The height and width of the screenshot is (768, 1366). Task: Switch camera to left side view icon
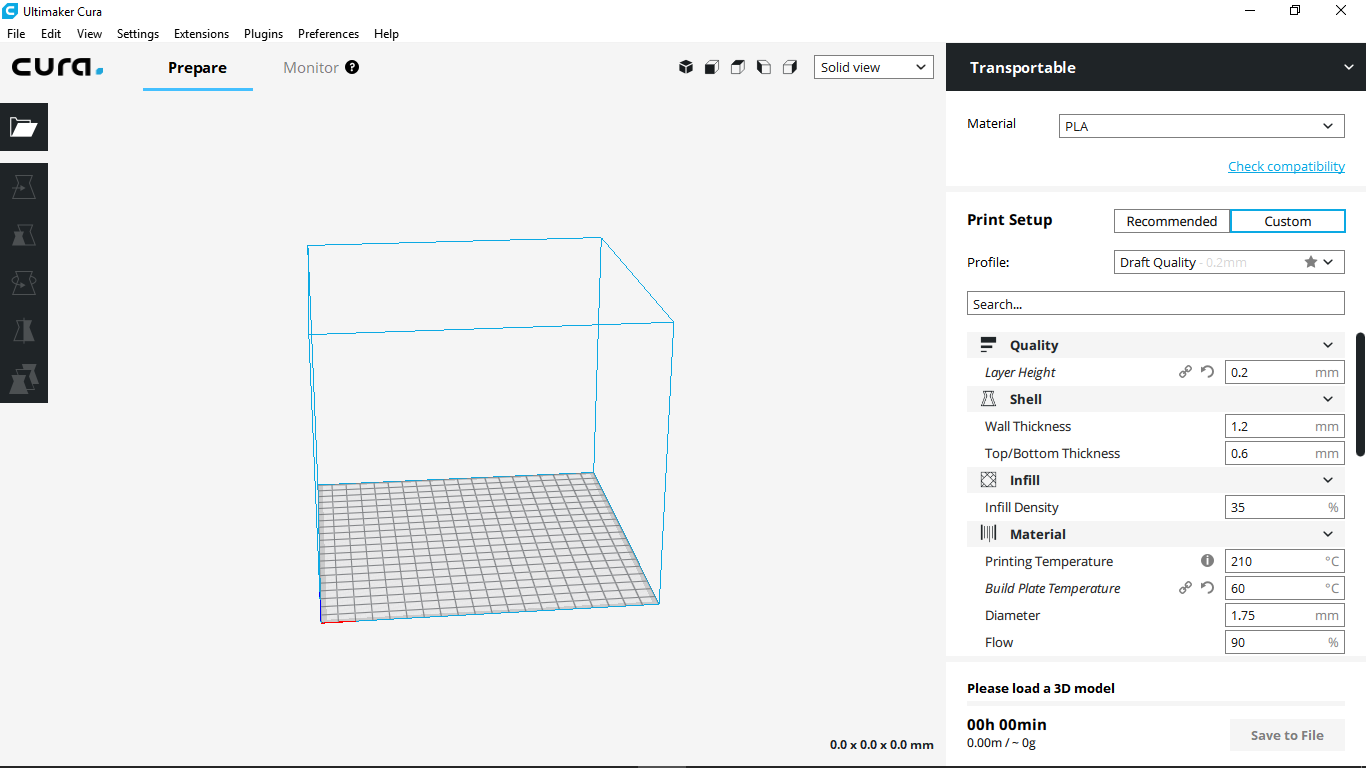[764, 67]
